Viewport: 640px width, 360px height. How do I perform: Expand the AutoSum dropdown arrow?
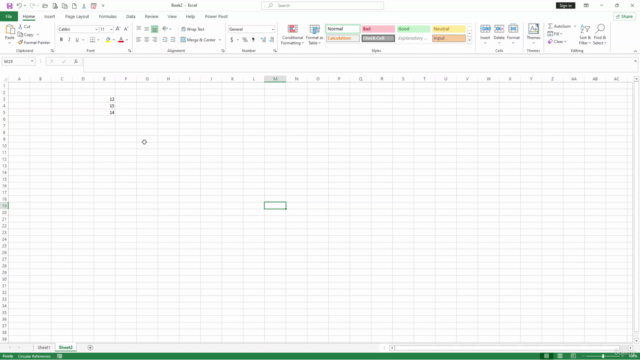(x=575, y=26)
